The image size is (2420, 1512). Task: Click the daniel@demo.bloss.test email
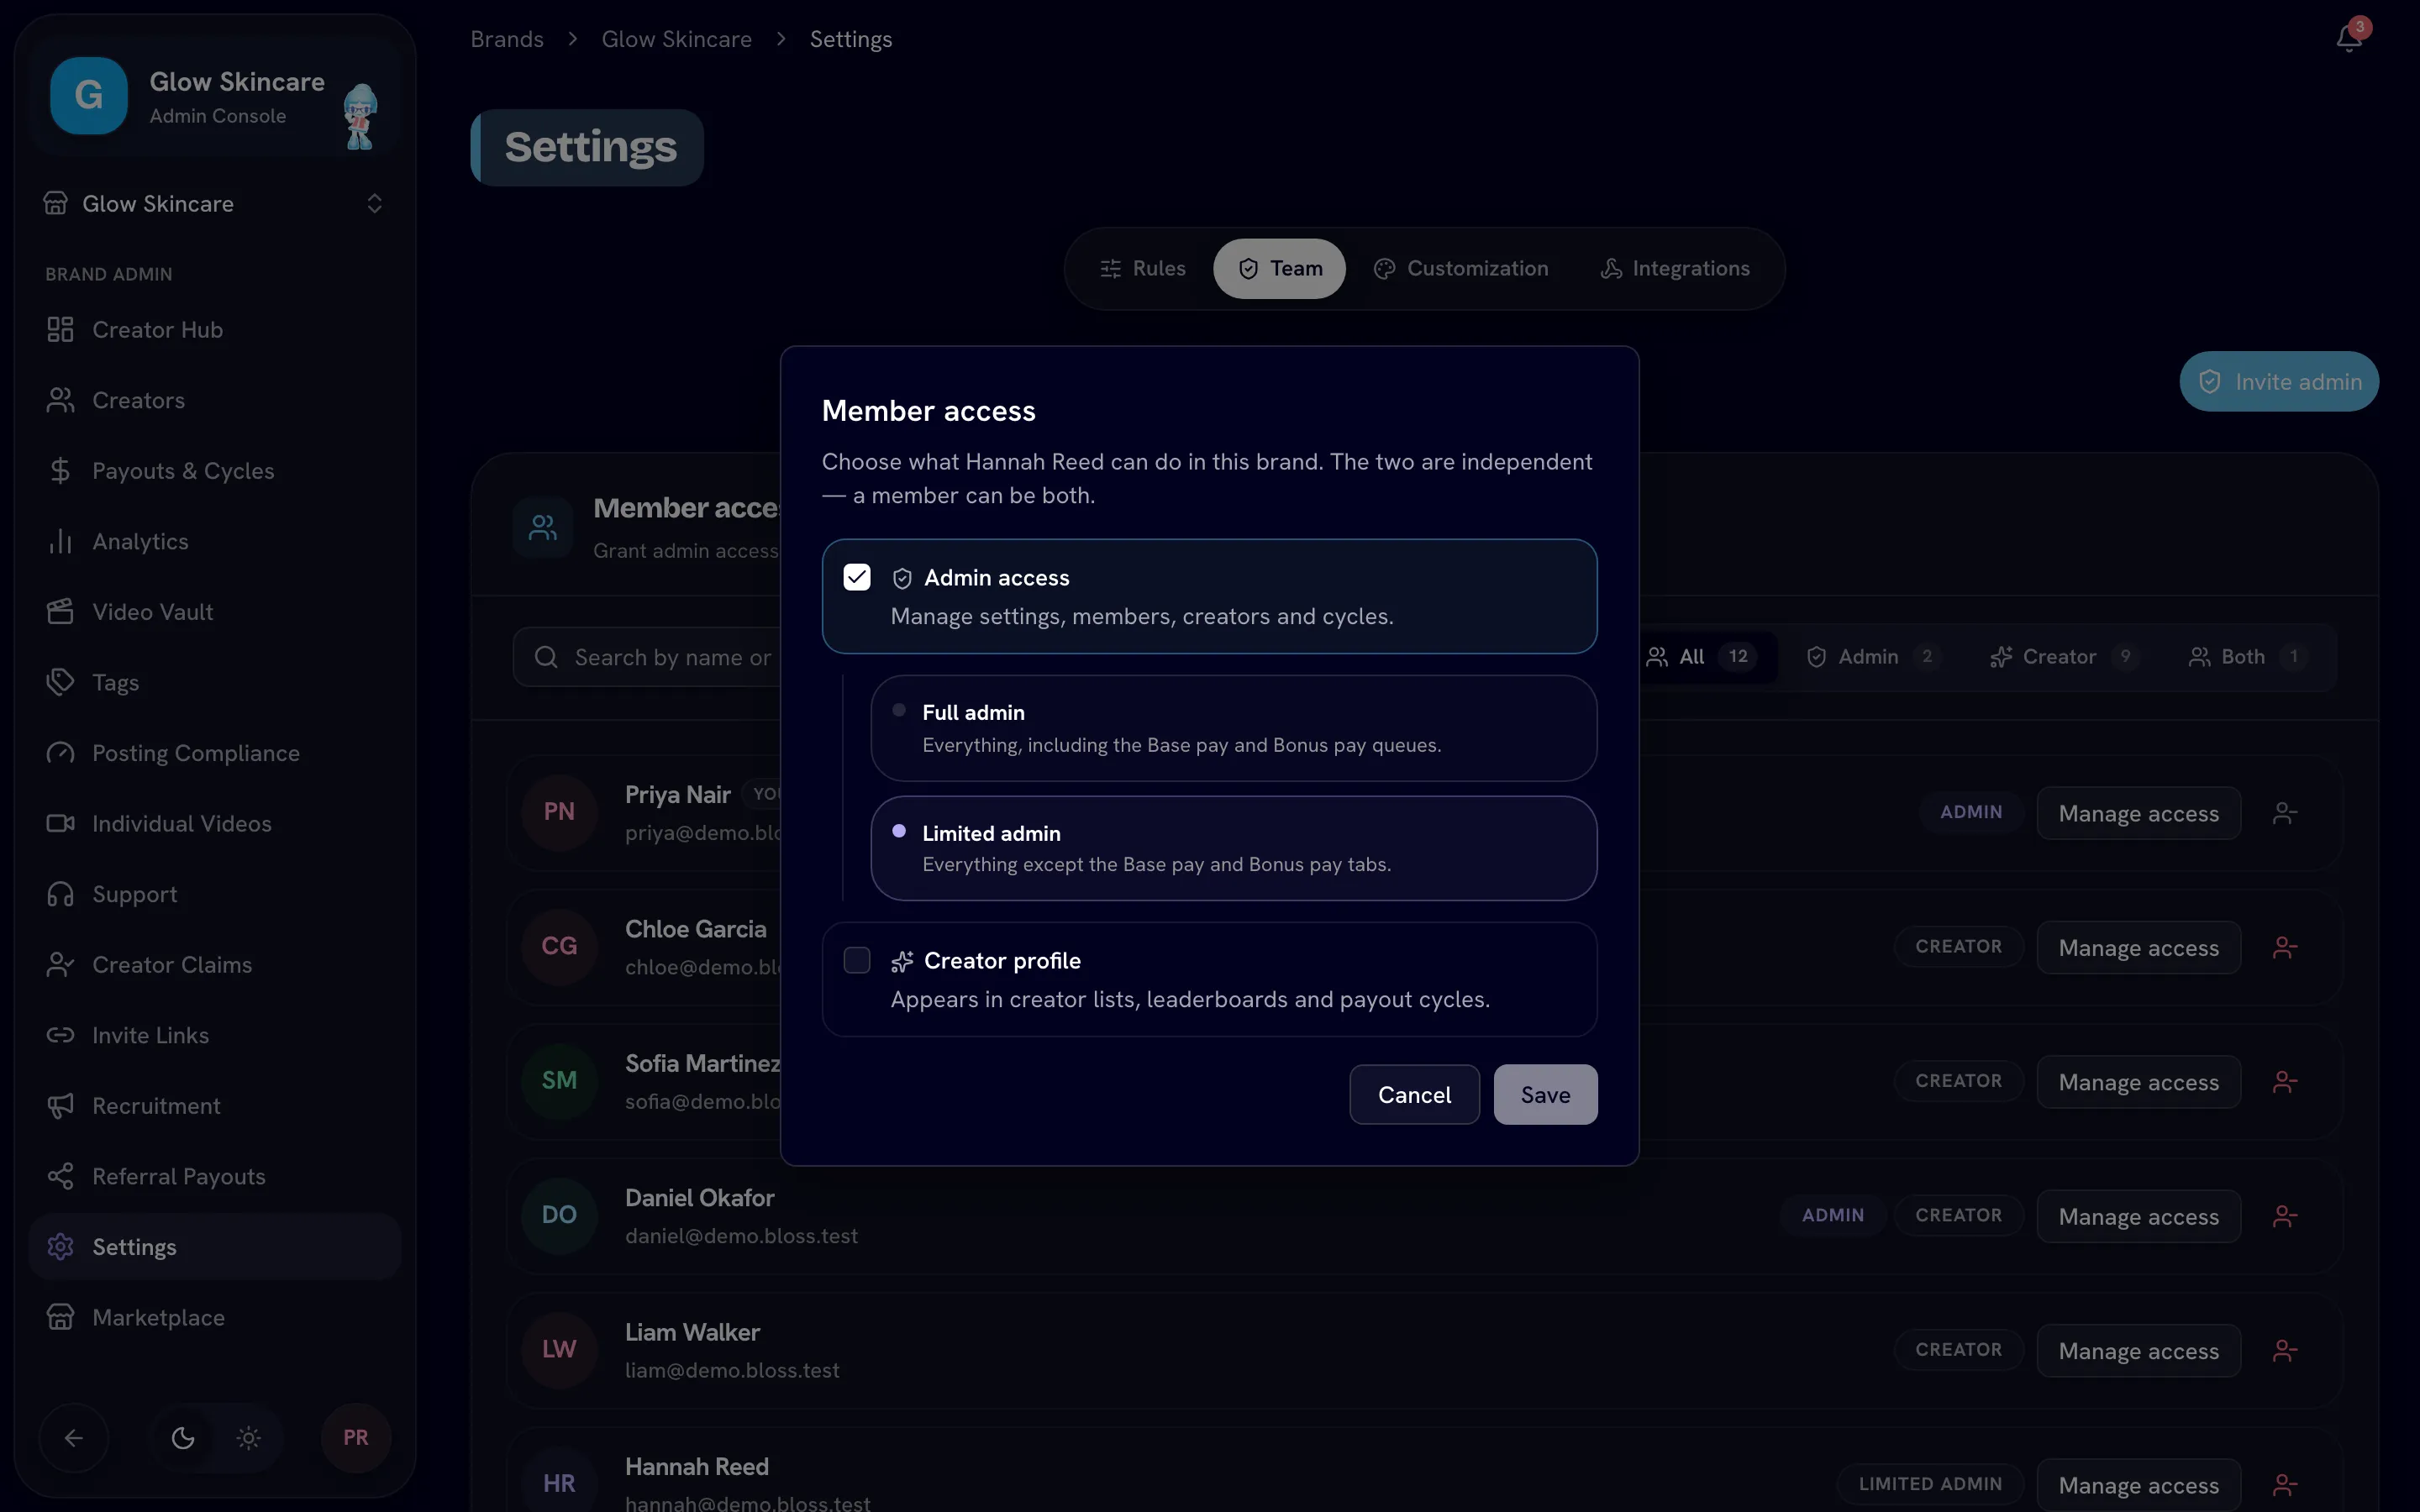[741, 1237]
